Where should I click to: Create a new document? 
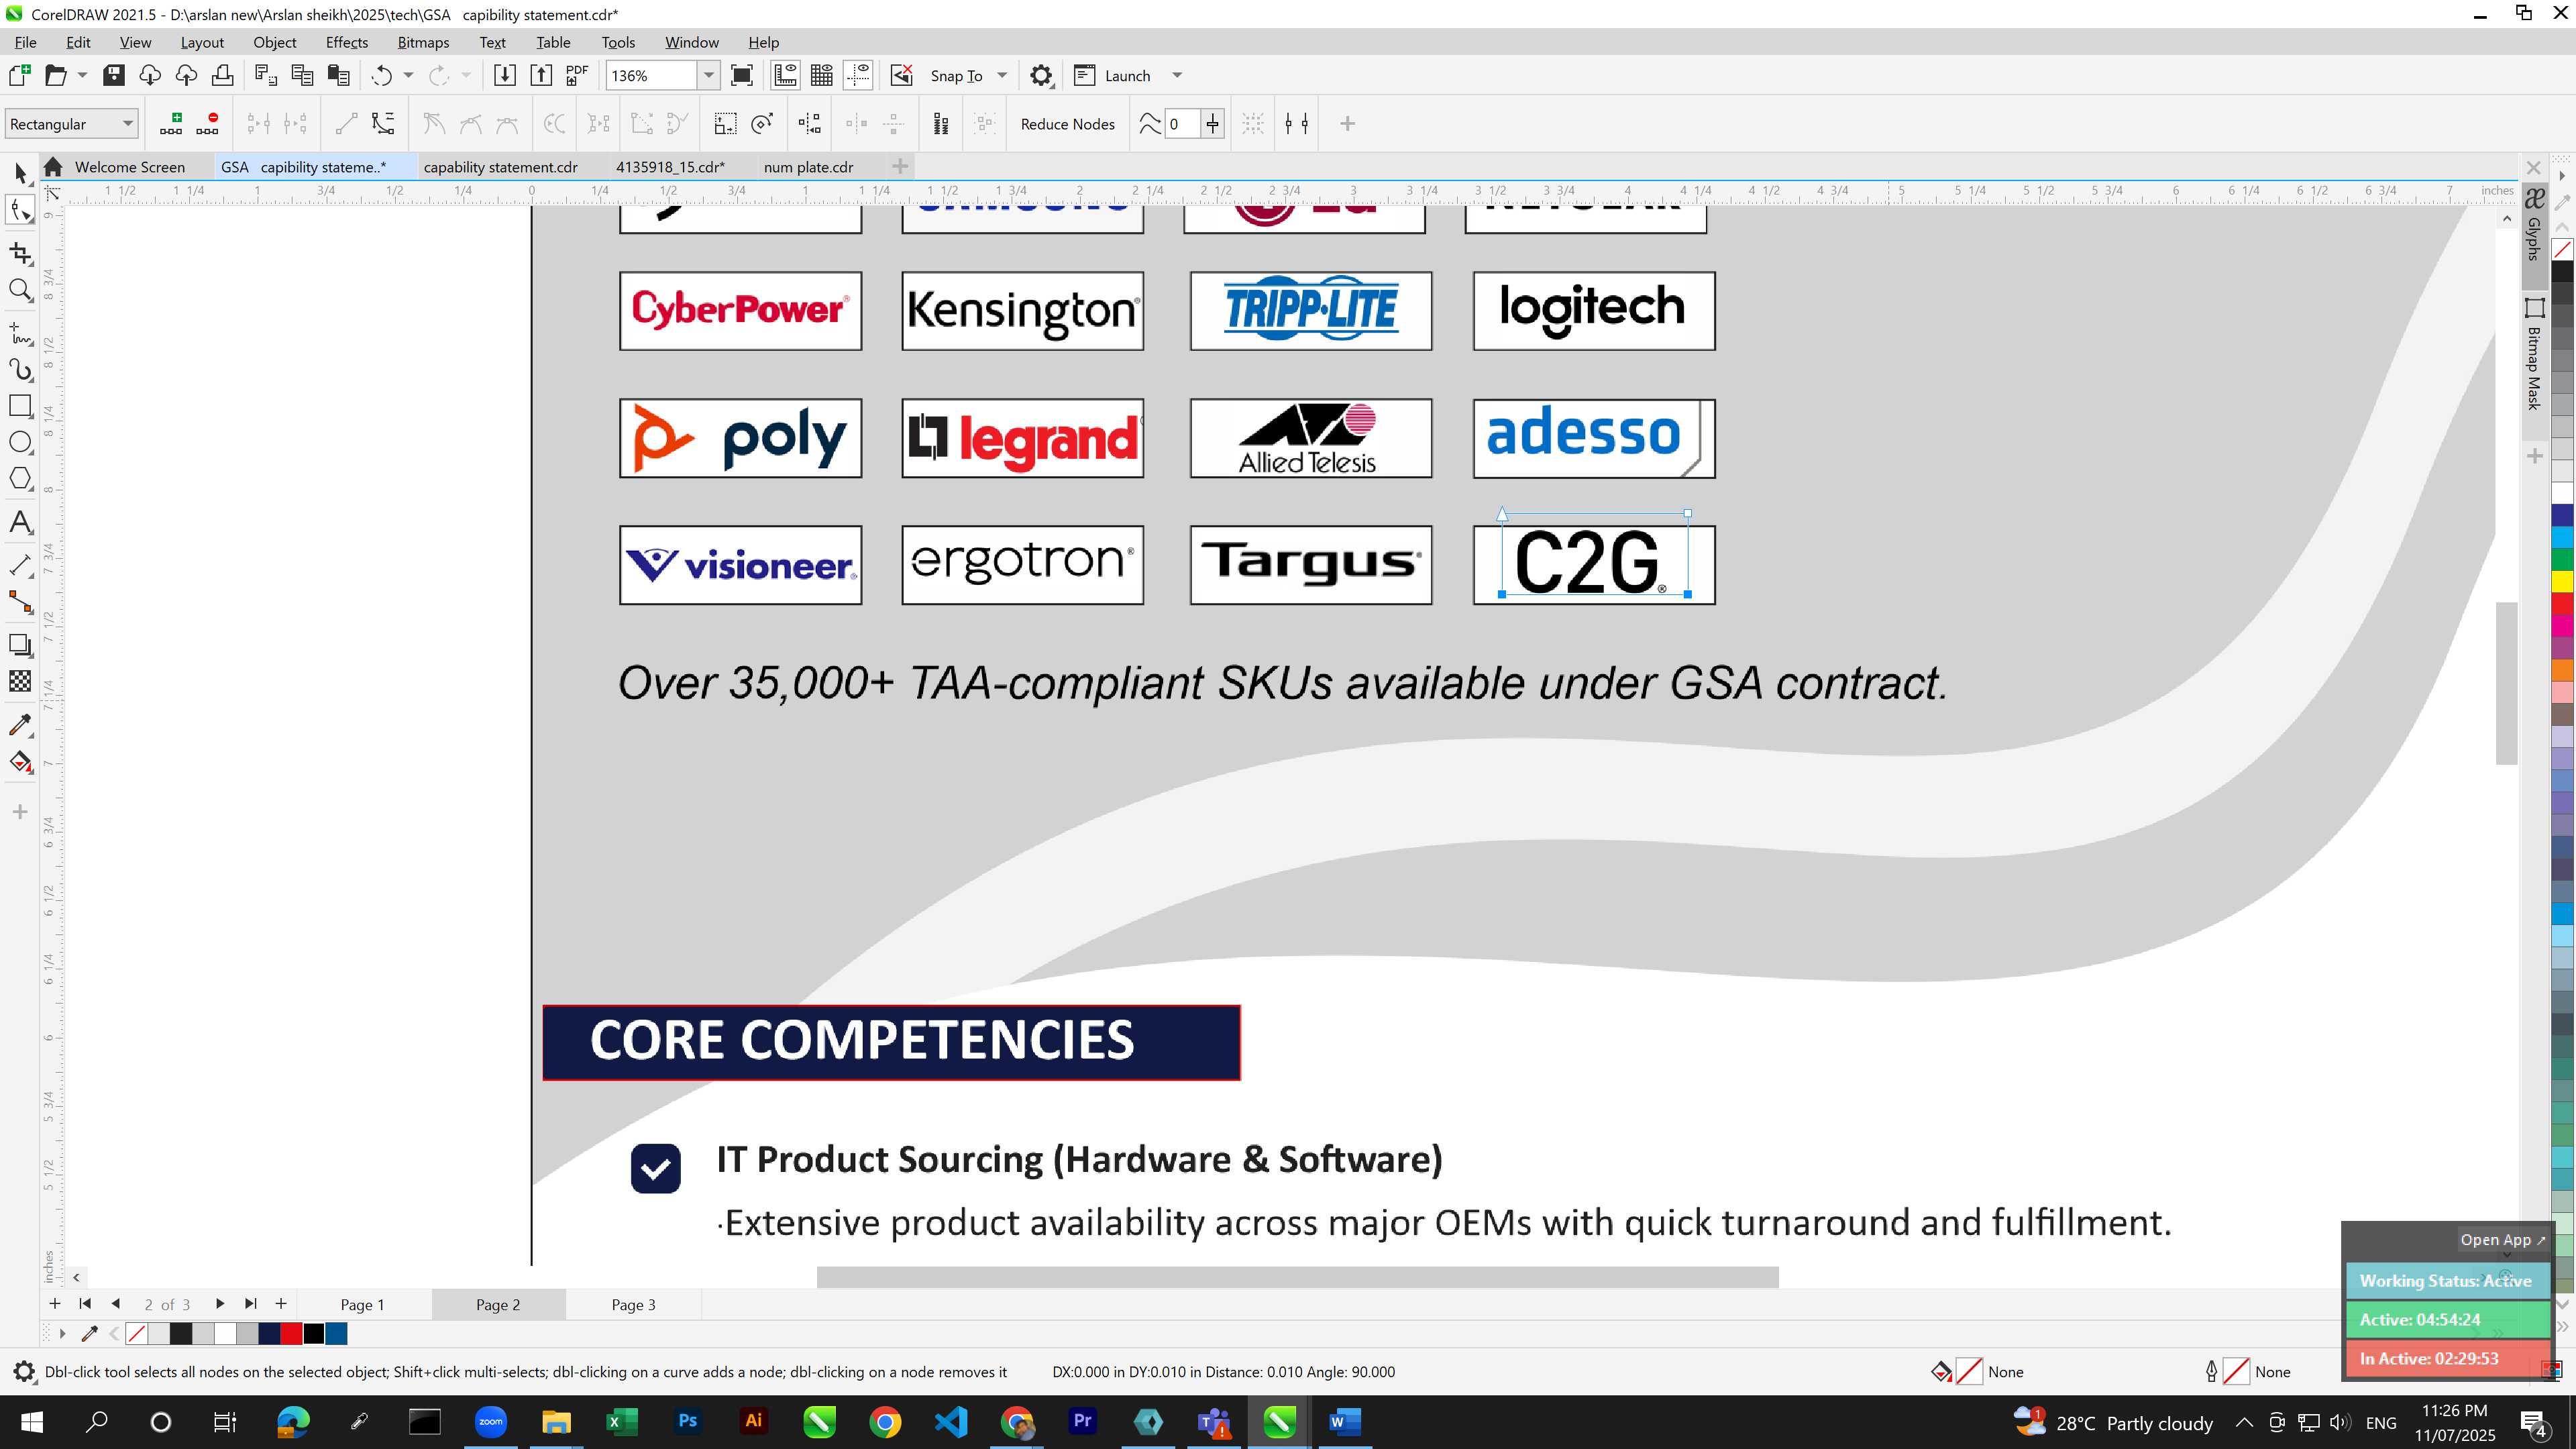(20, 75)
